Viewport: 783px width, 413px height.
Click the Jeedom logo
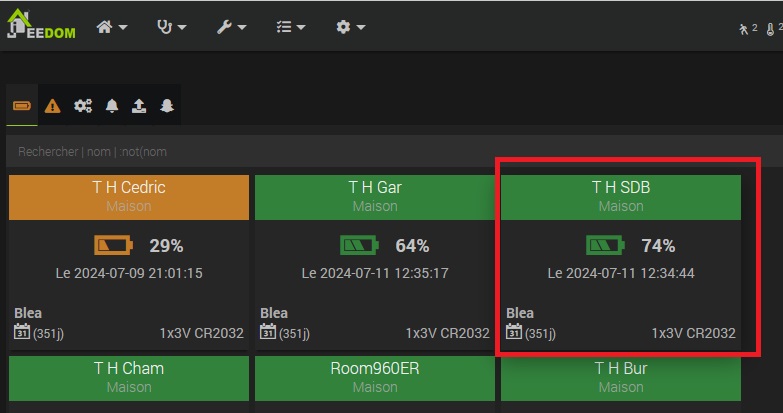pos(41,24)
